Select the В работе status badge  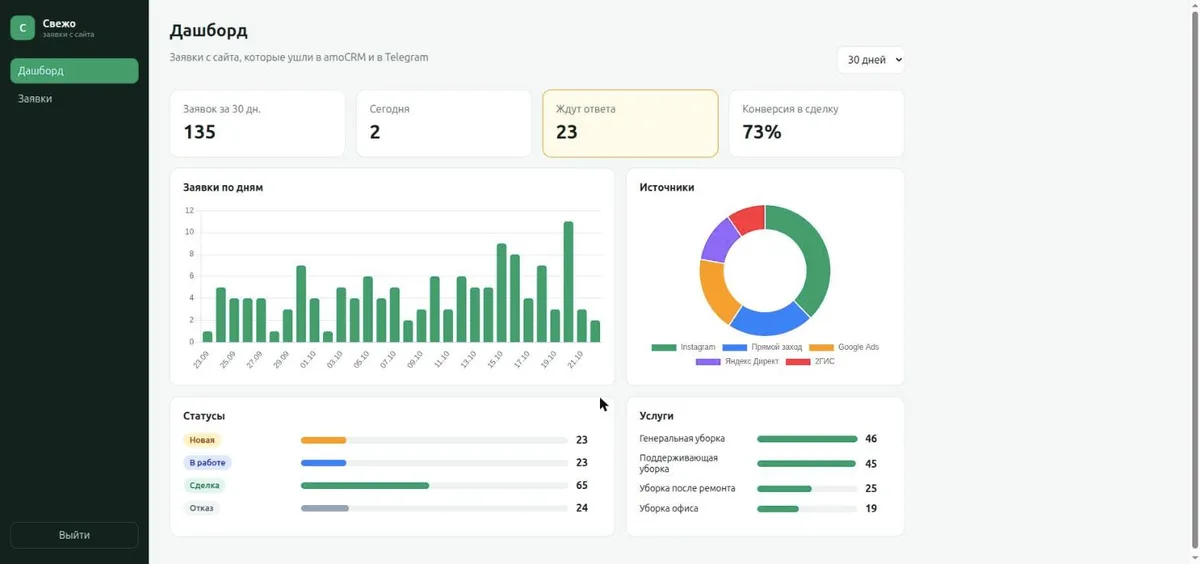click(207, 463)
